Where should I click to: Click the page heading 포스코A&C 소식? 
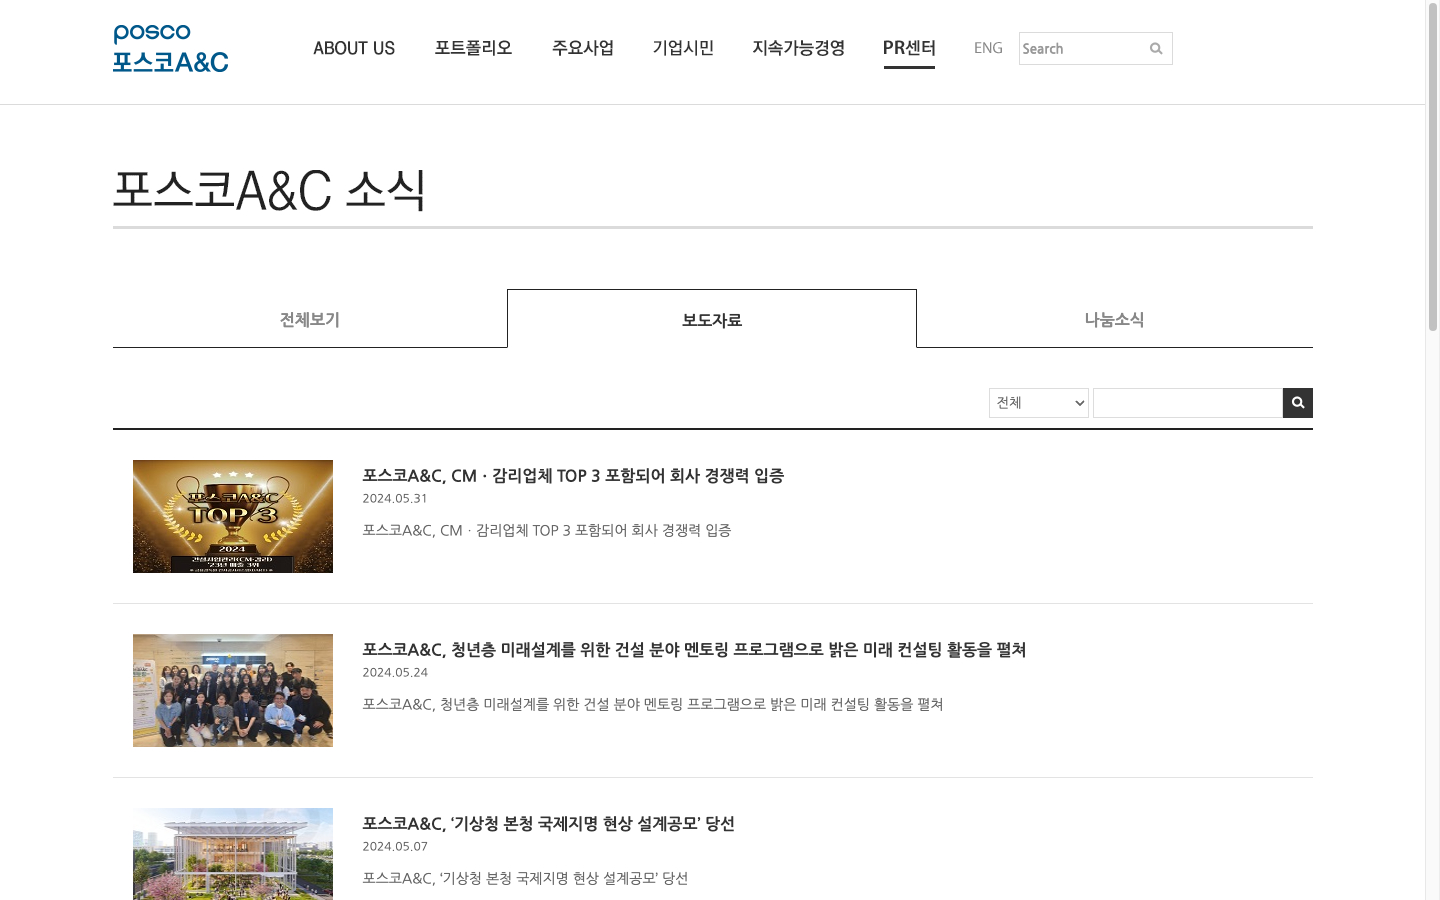269,189
